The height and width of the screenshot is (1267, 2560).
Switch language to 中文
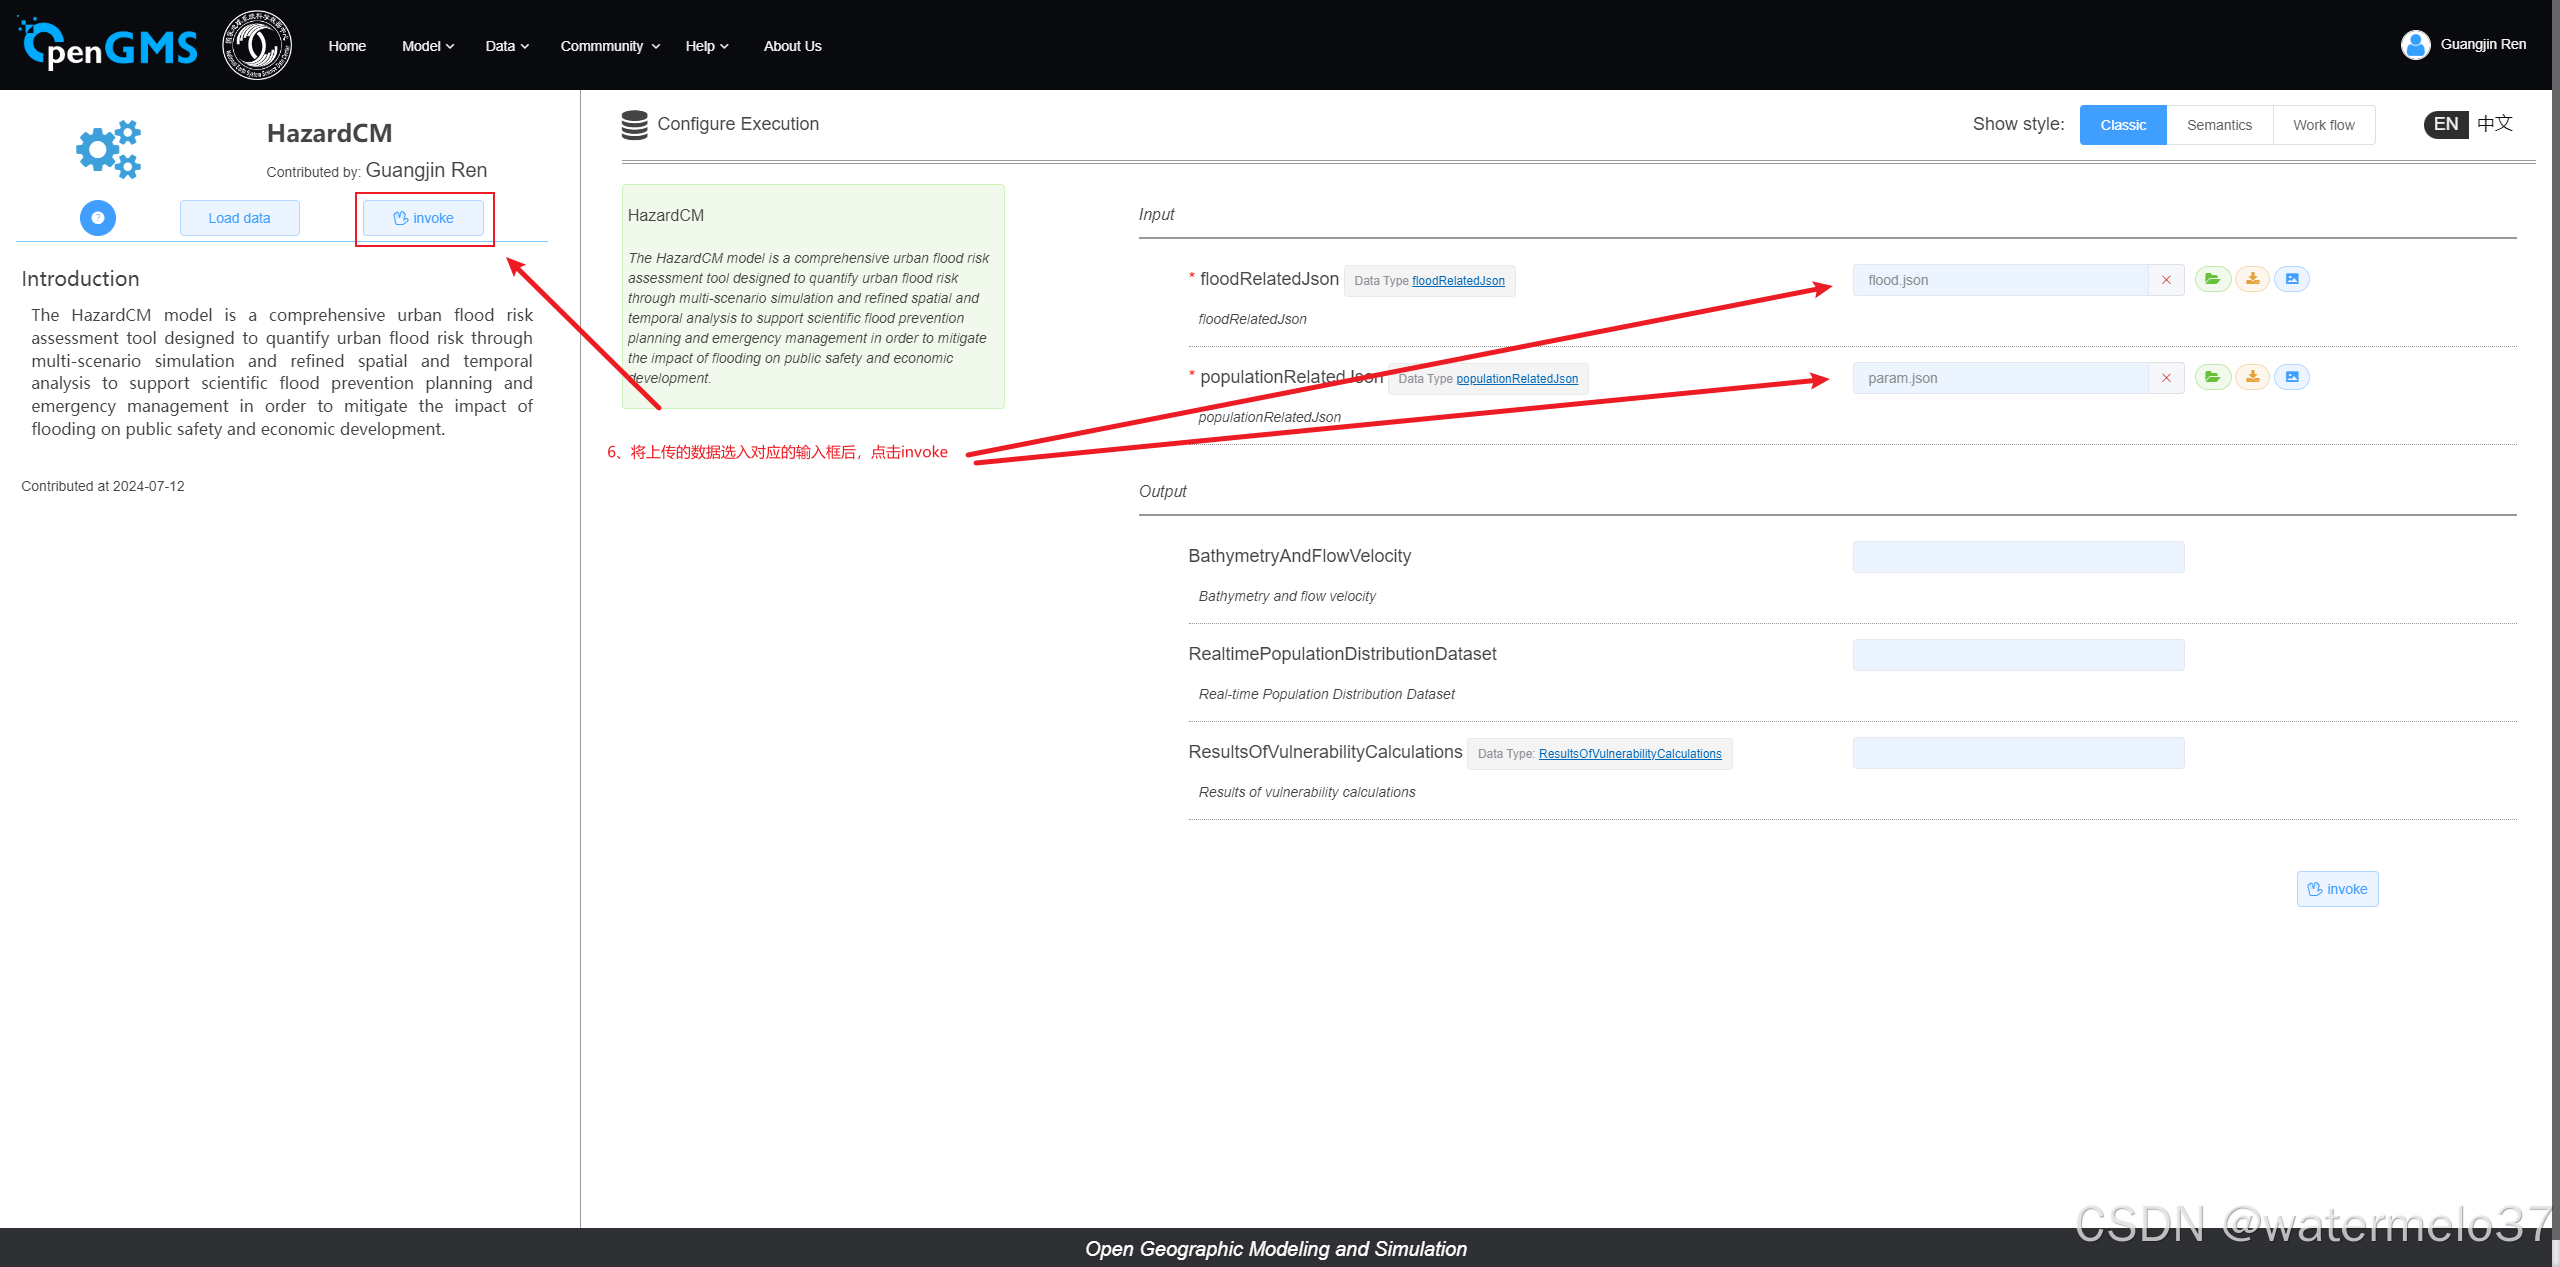(x=2494, y=124)
